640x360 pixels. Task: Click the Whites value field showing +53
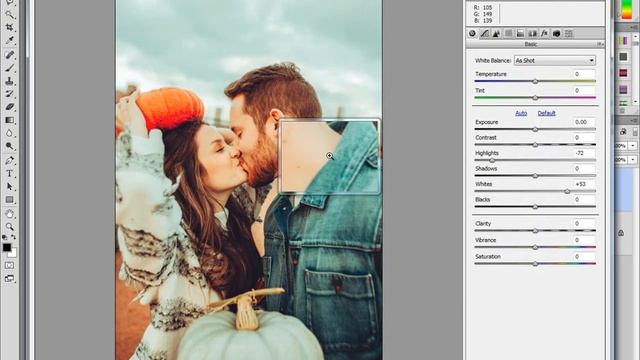coord(584,184)
